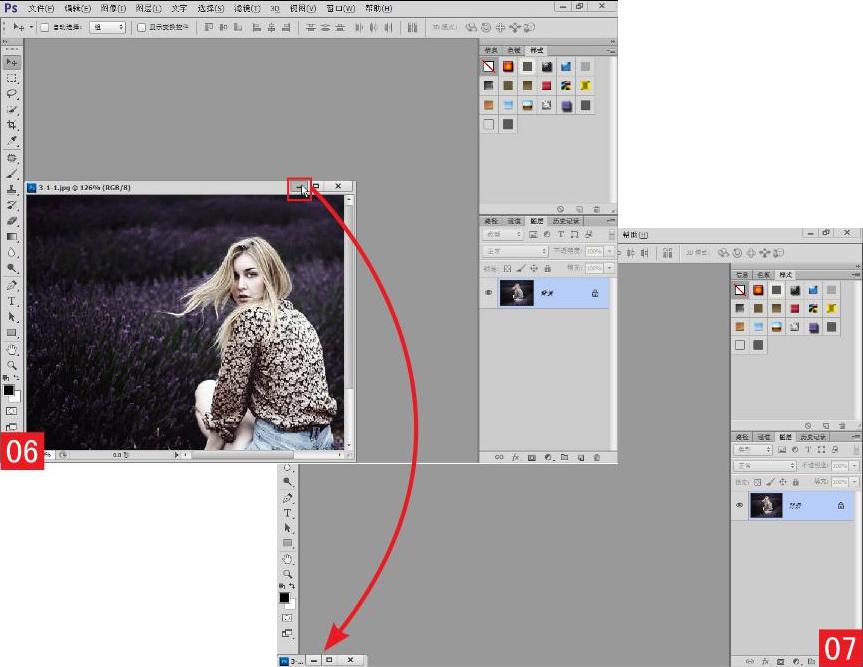
Task: Click Quick Mask mode icon in lower window
Action: click(287, 618)
